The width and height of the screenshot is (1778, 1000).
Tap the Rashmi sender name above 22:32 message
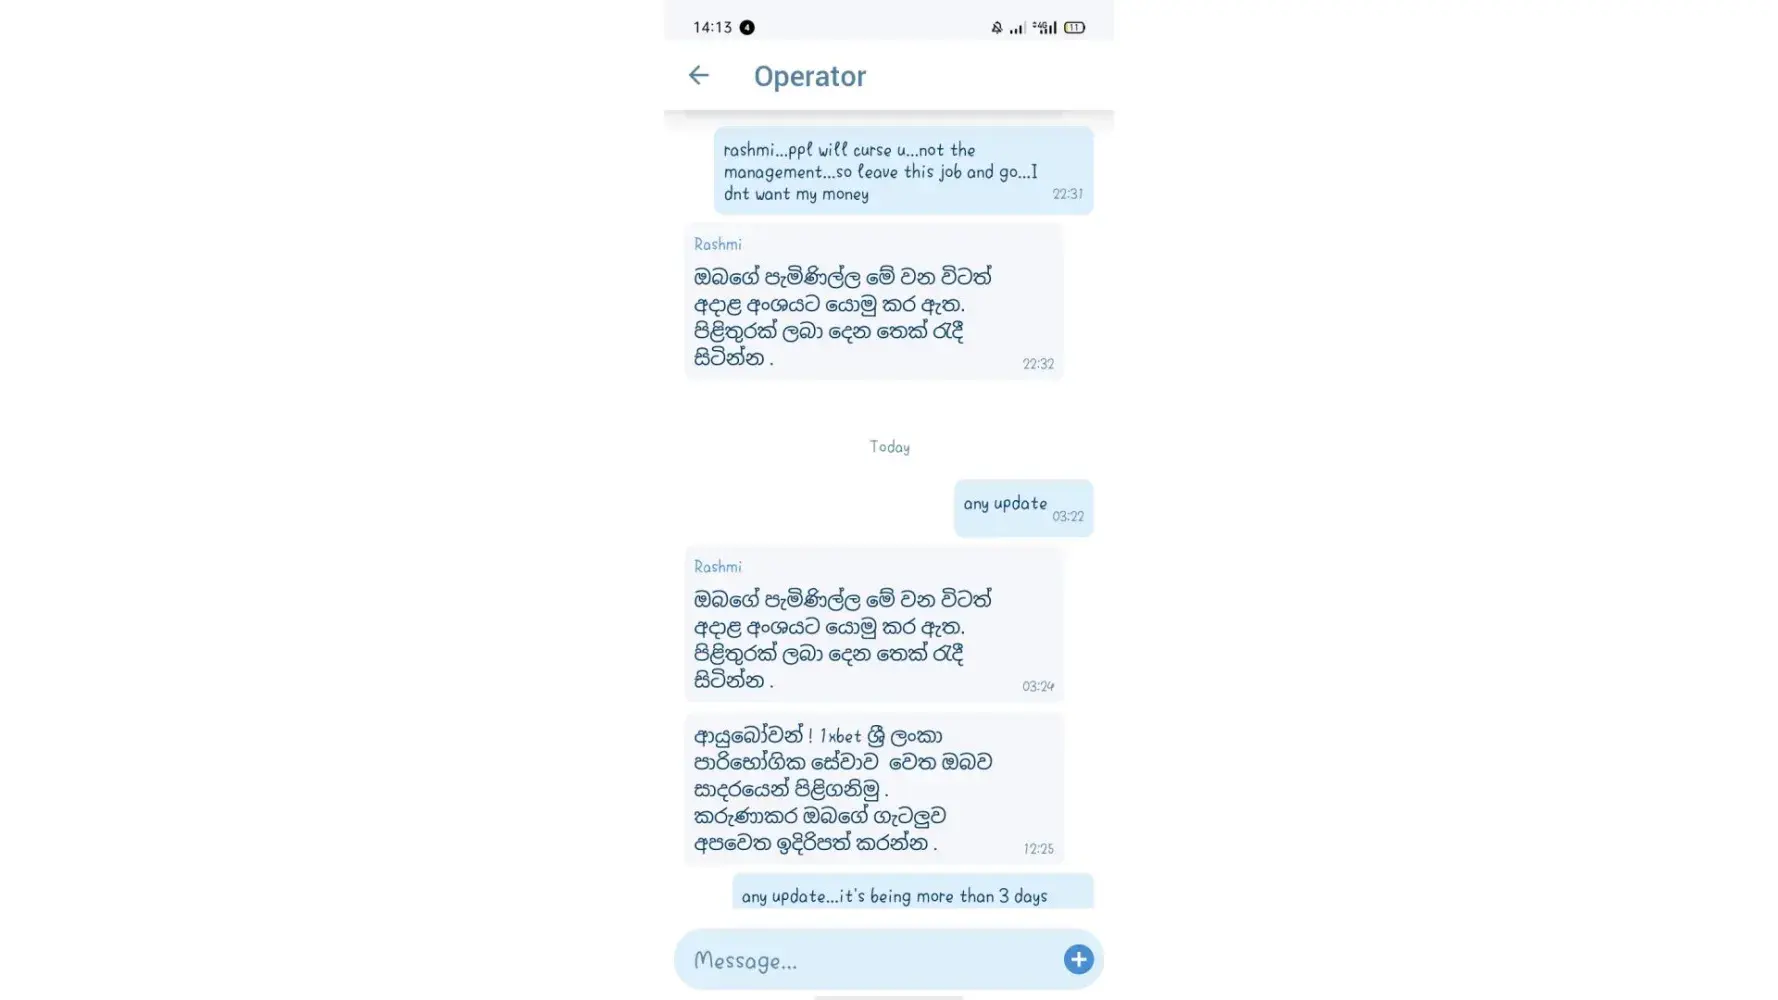click(717, 244)
